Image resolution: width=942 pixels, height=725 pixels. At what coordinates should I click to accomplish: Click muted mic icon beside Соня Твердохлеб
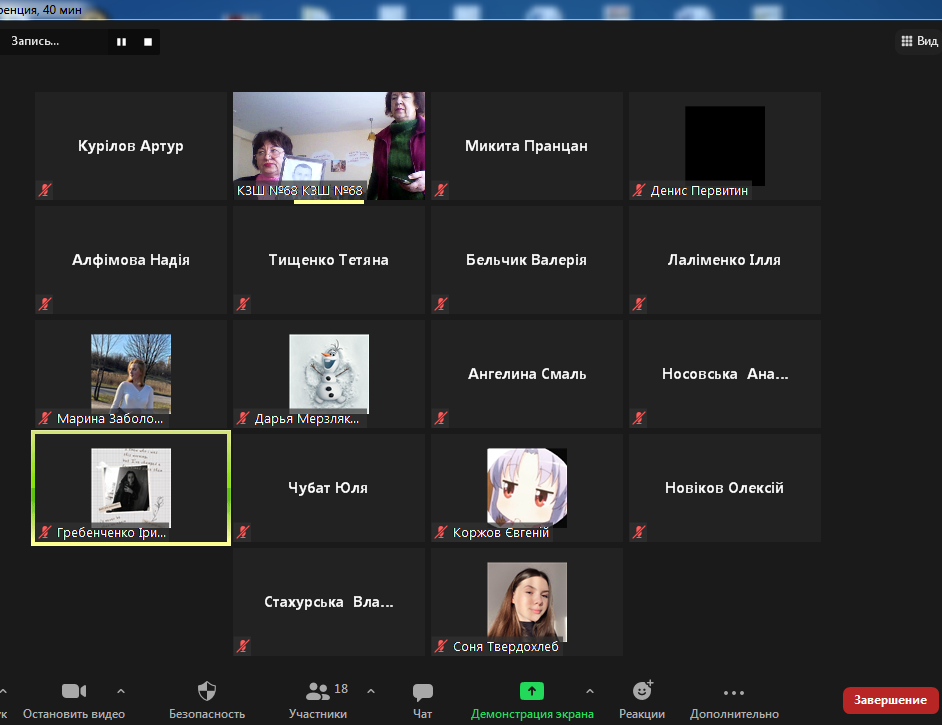441,646
